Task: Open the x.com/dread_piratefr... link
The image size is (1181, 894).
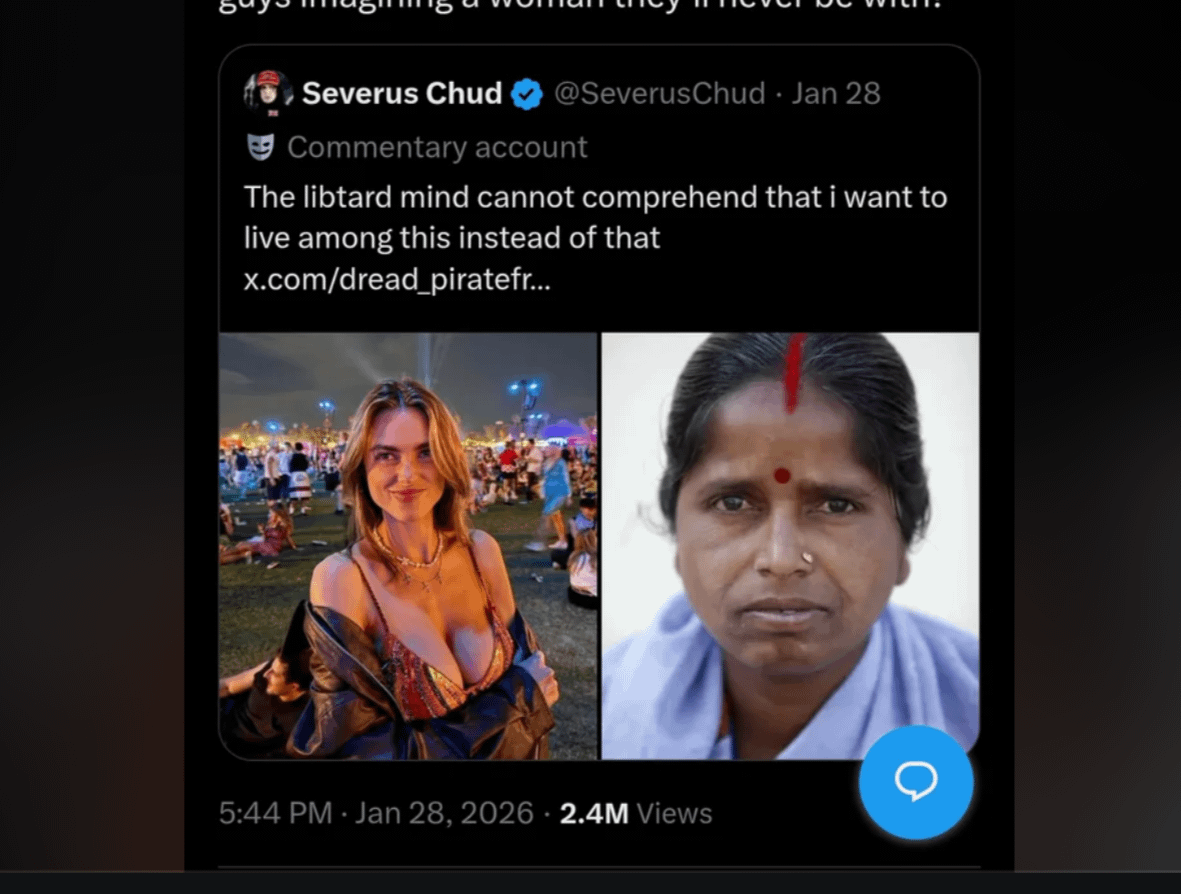Action: [x=397, y=279]
